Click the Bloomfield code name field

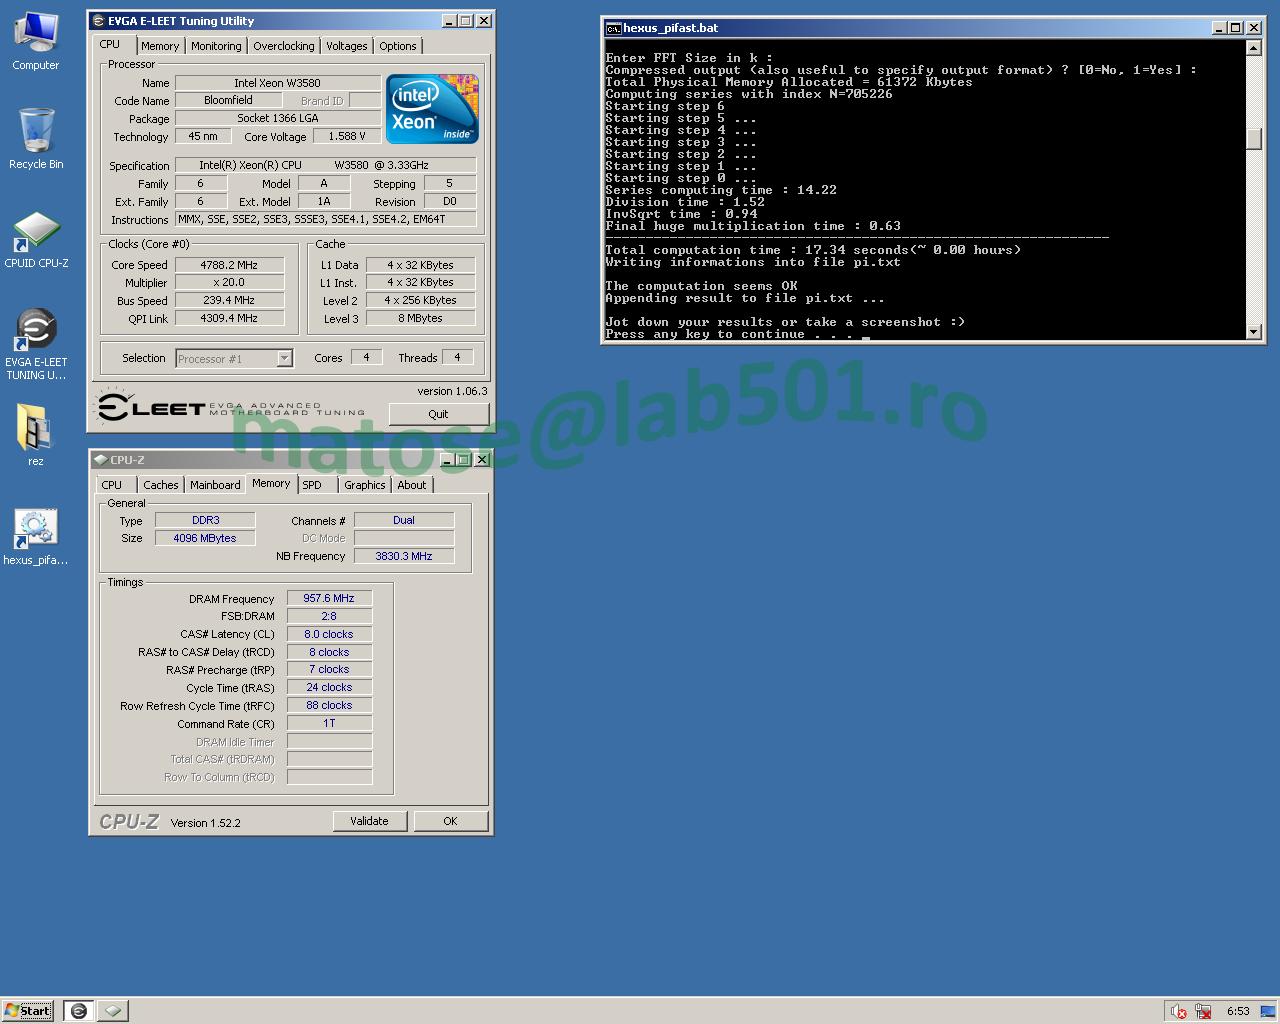pos(229,100)
